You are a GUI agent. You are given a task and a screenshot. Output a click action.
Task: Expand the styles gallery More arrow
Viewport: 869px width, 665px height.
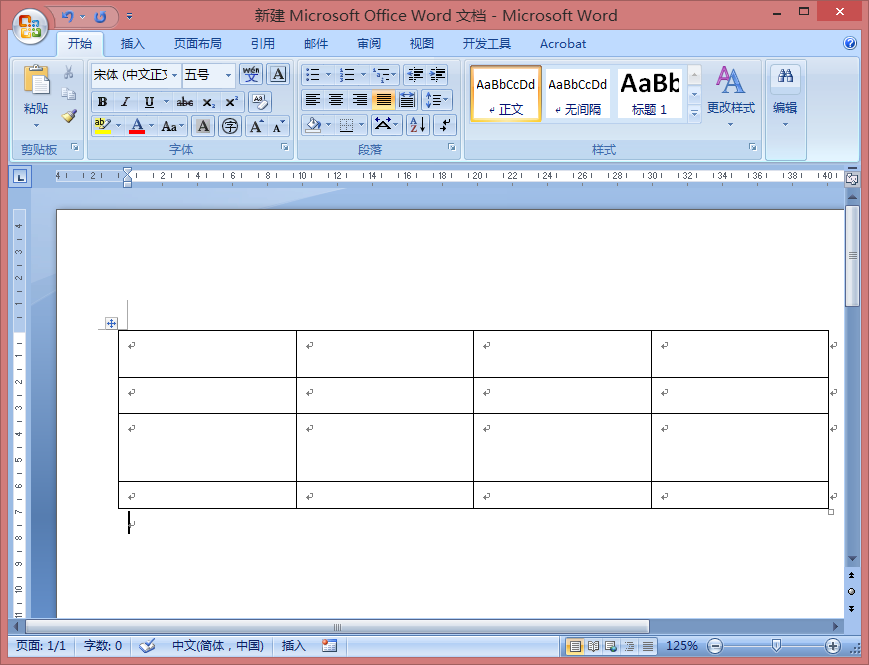pyautogui.click(x=694, y=112)
